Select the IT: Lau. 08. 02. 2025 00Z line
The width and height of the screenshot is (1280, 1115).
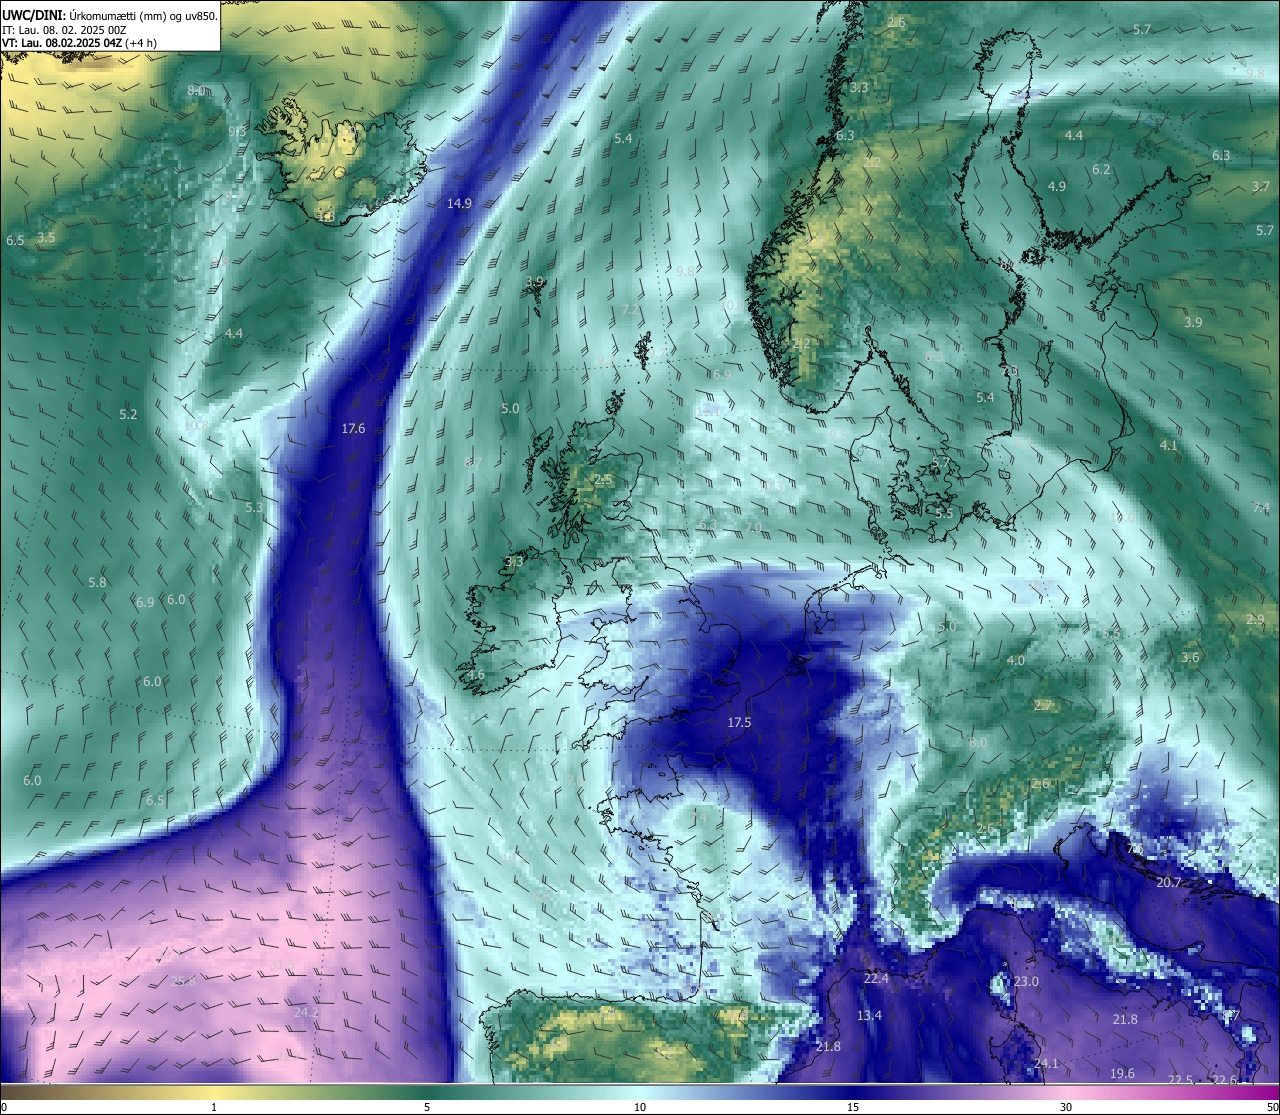click(64, 30)
